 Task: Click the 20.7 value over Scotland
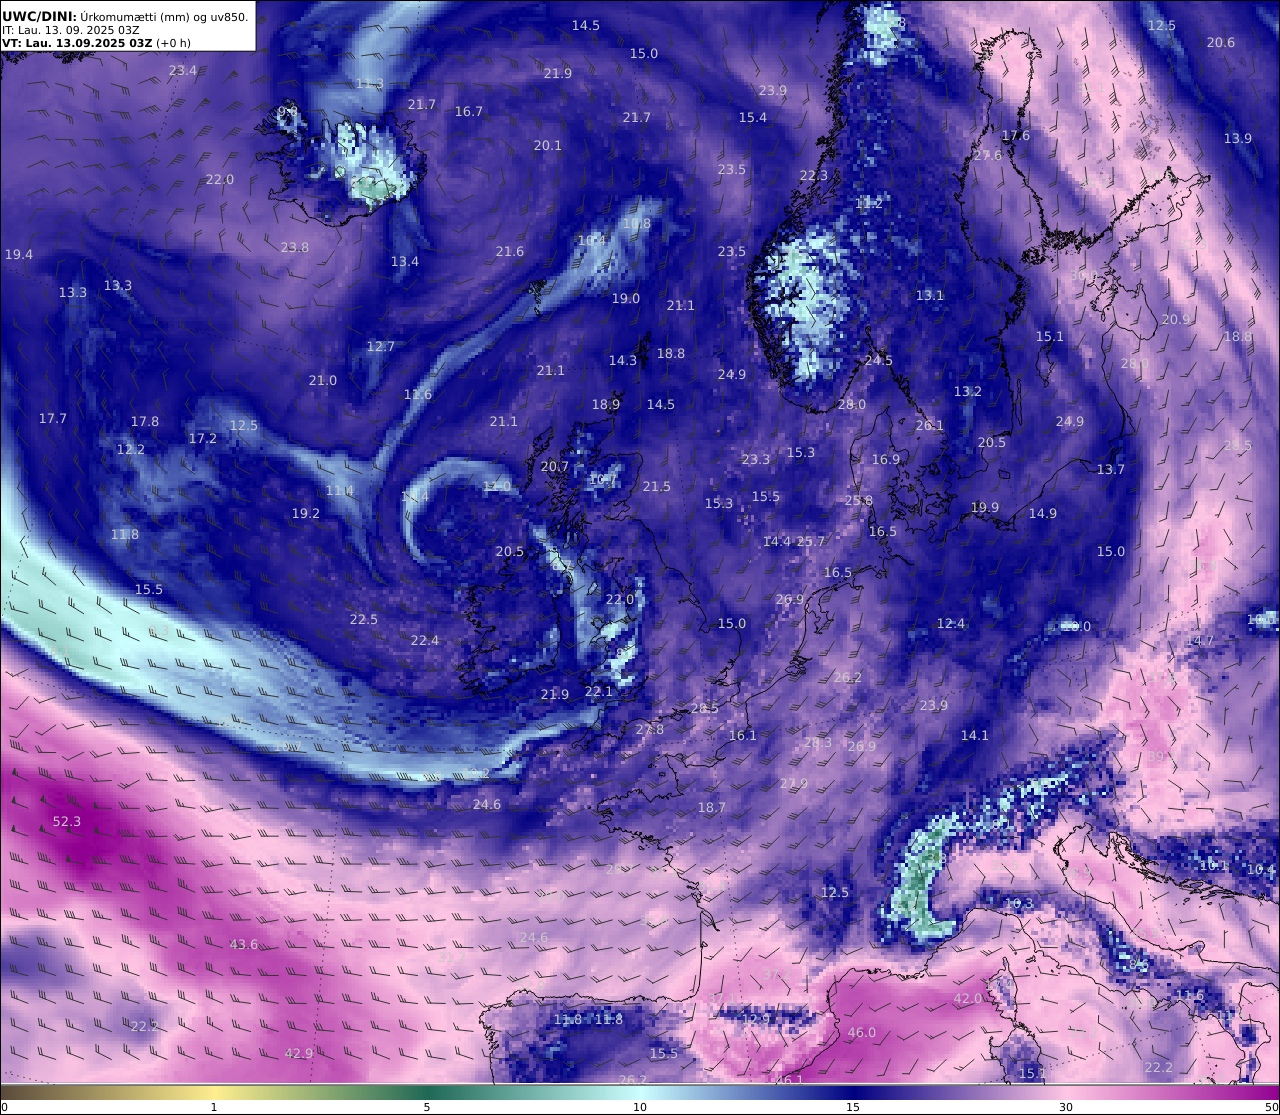coord(555,466)
